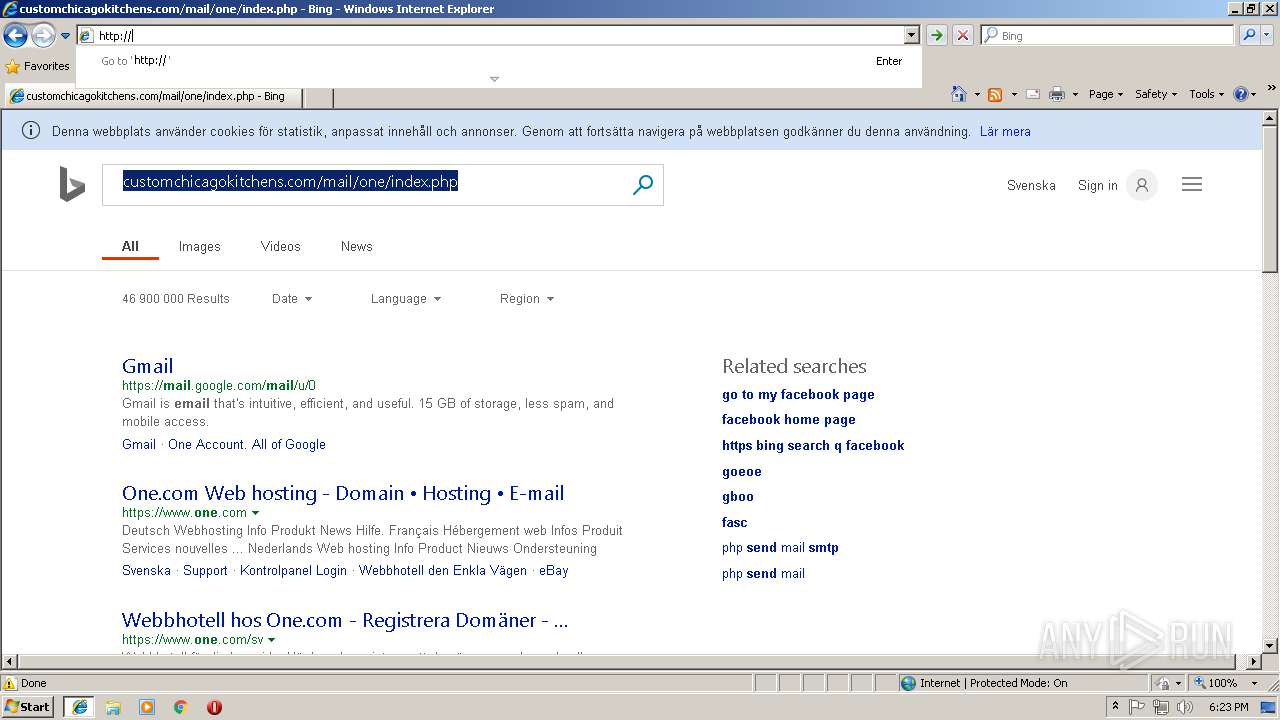Switch to the Videos tab

coord(280,246)
